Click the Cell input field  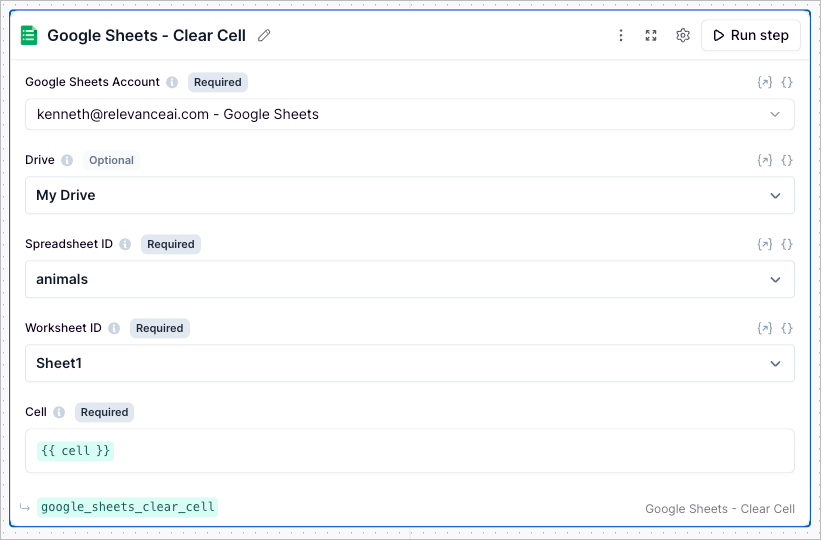(409, 450)
